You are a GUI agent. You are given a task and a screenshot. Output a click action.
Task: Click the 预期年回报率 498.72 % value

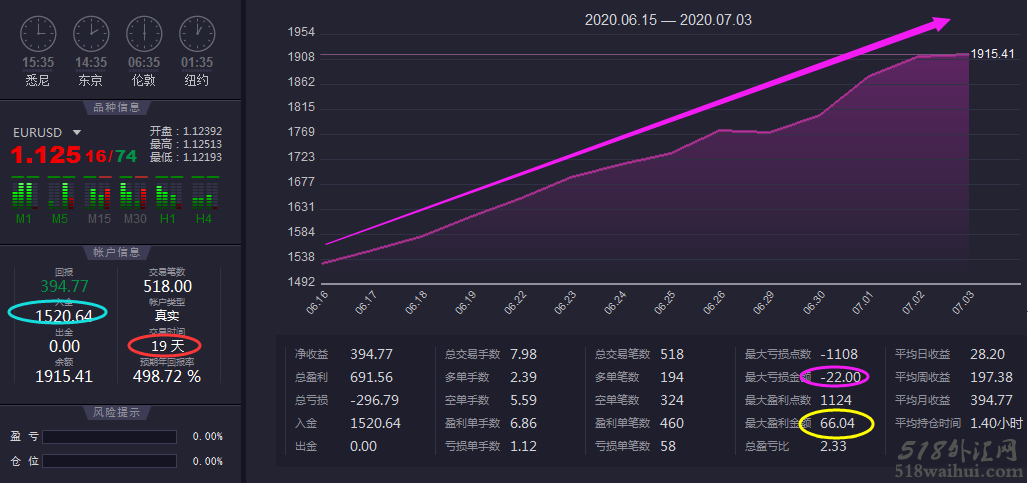coord(167,376)
